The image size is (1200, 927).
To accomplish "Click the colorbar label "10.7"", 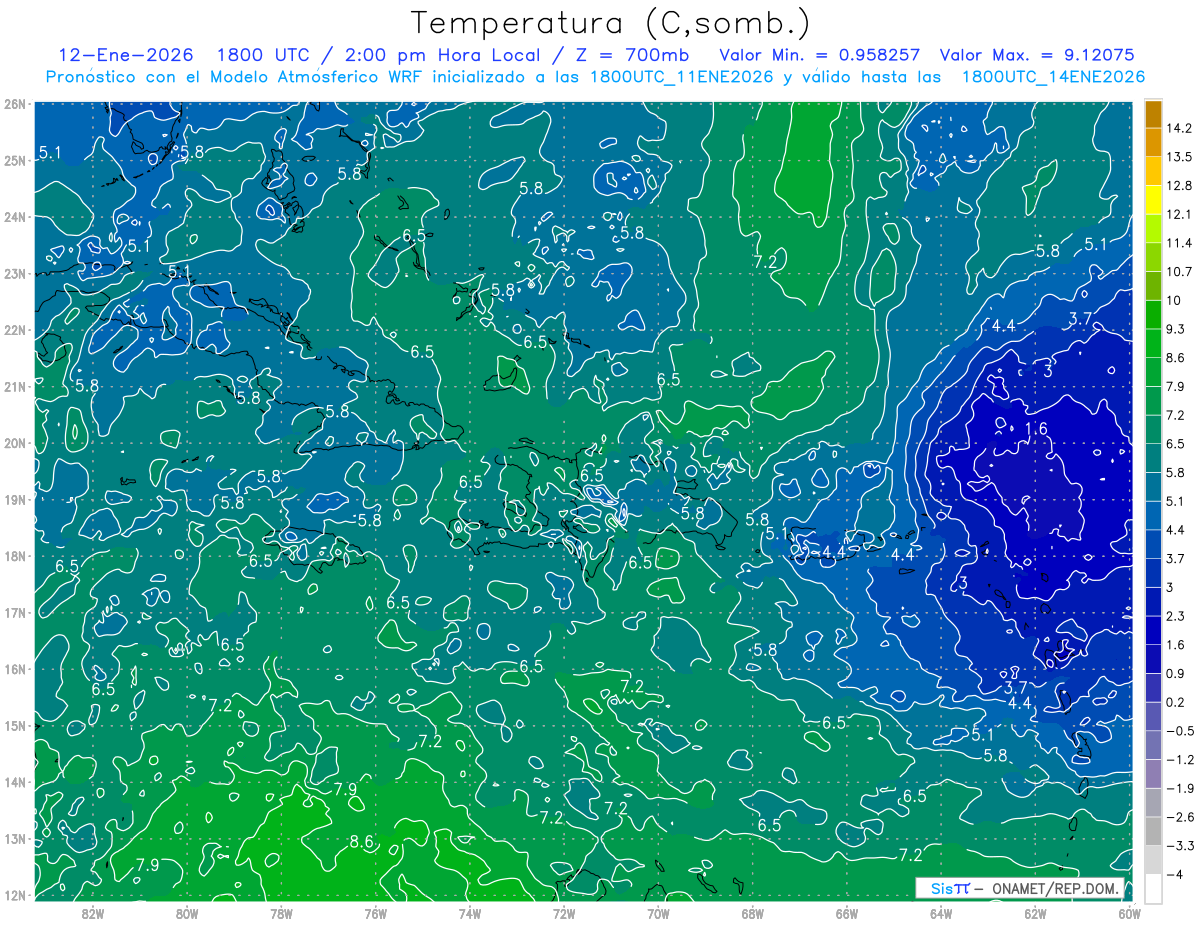I will [x=1181, y=272].
